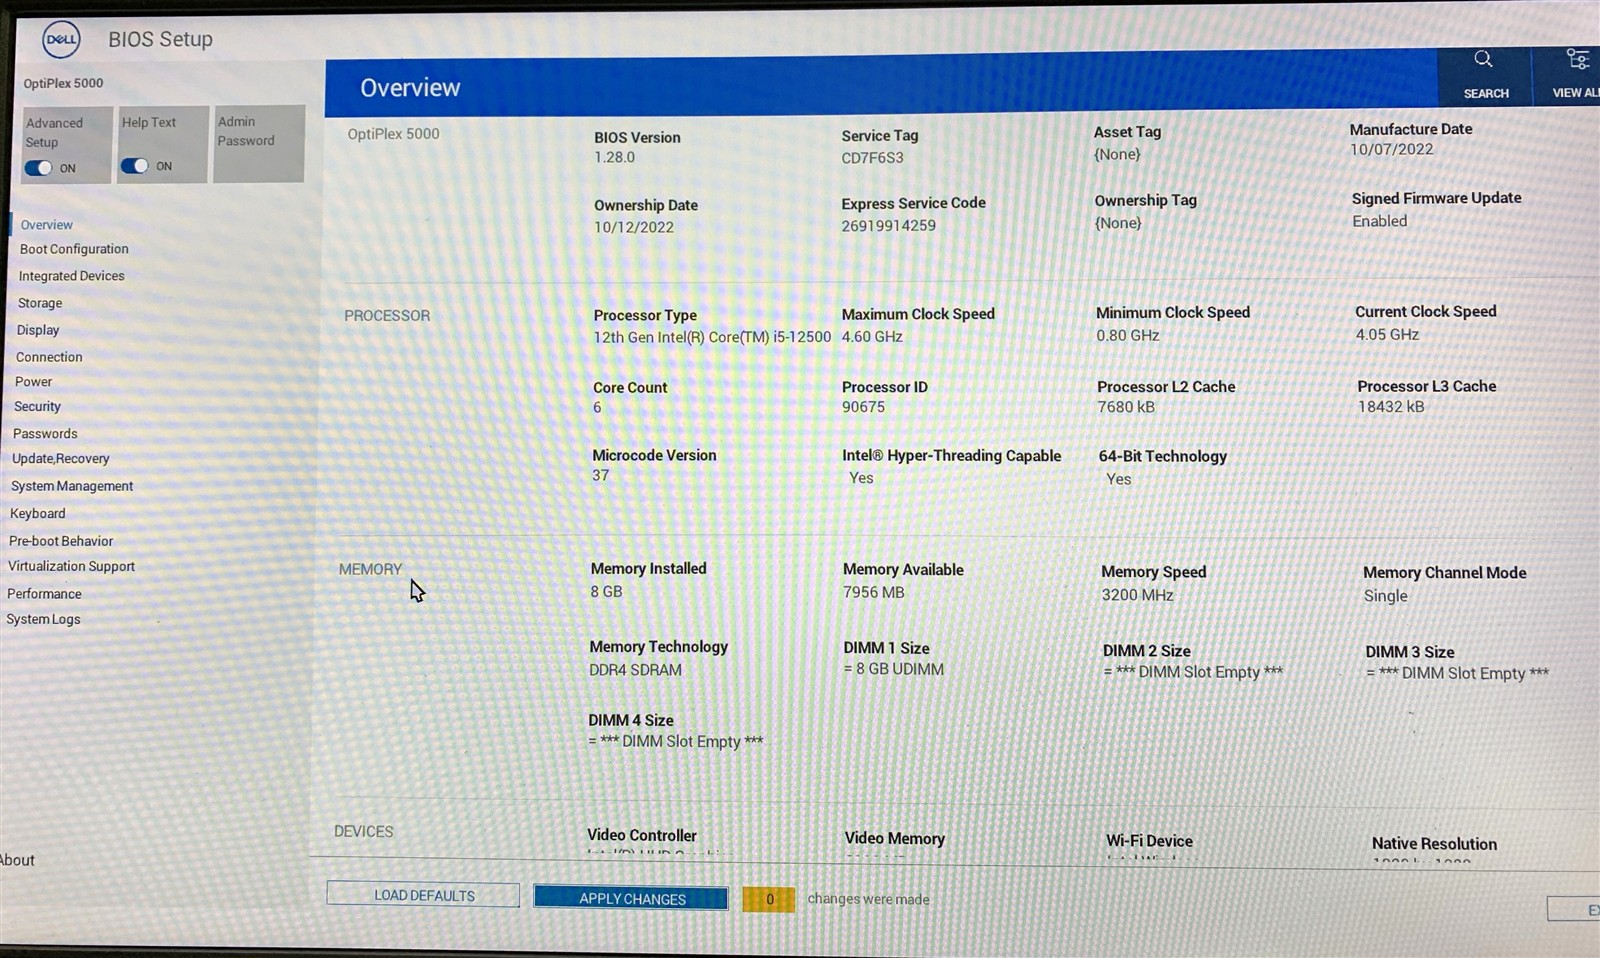This screenshot has height=958, width=1600.
Task: Open Passwords section
Action: pos(45,434)
